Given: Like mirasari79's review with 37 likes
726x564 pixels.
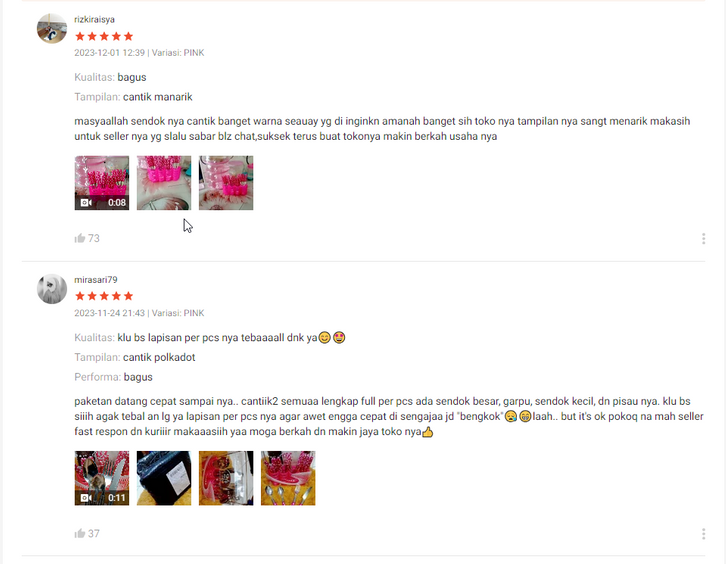Looking at the screenshot, I should [x=80, y=533].
